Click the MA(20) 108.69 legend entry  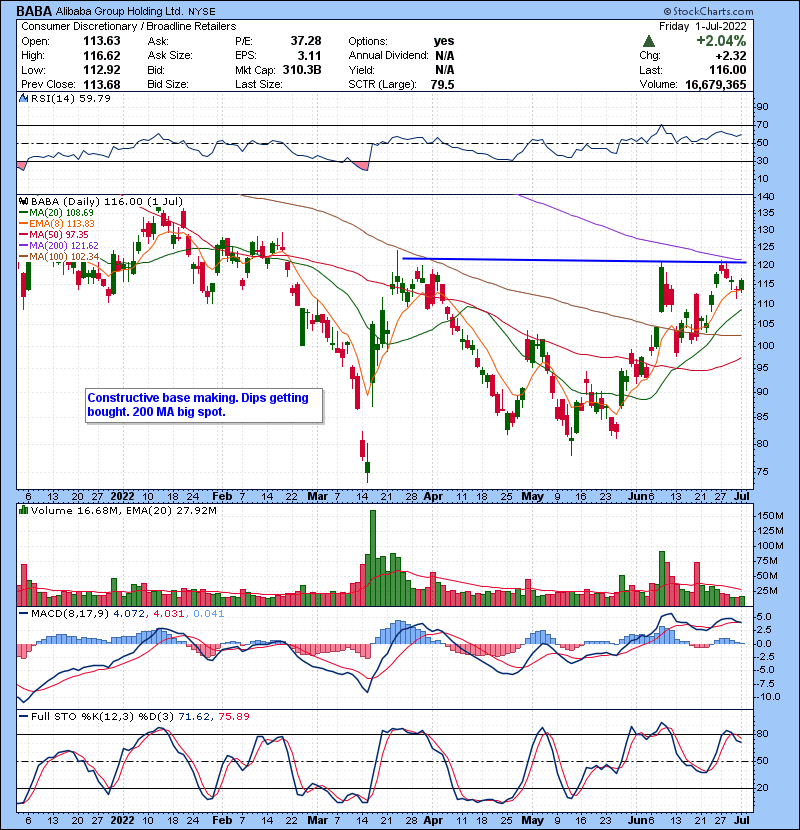tap(57, 213)
